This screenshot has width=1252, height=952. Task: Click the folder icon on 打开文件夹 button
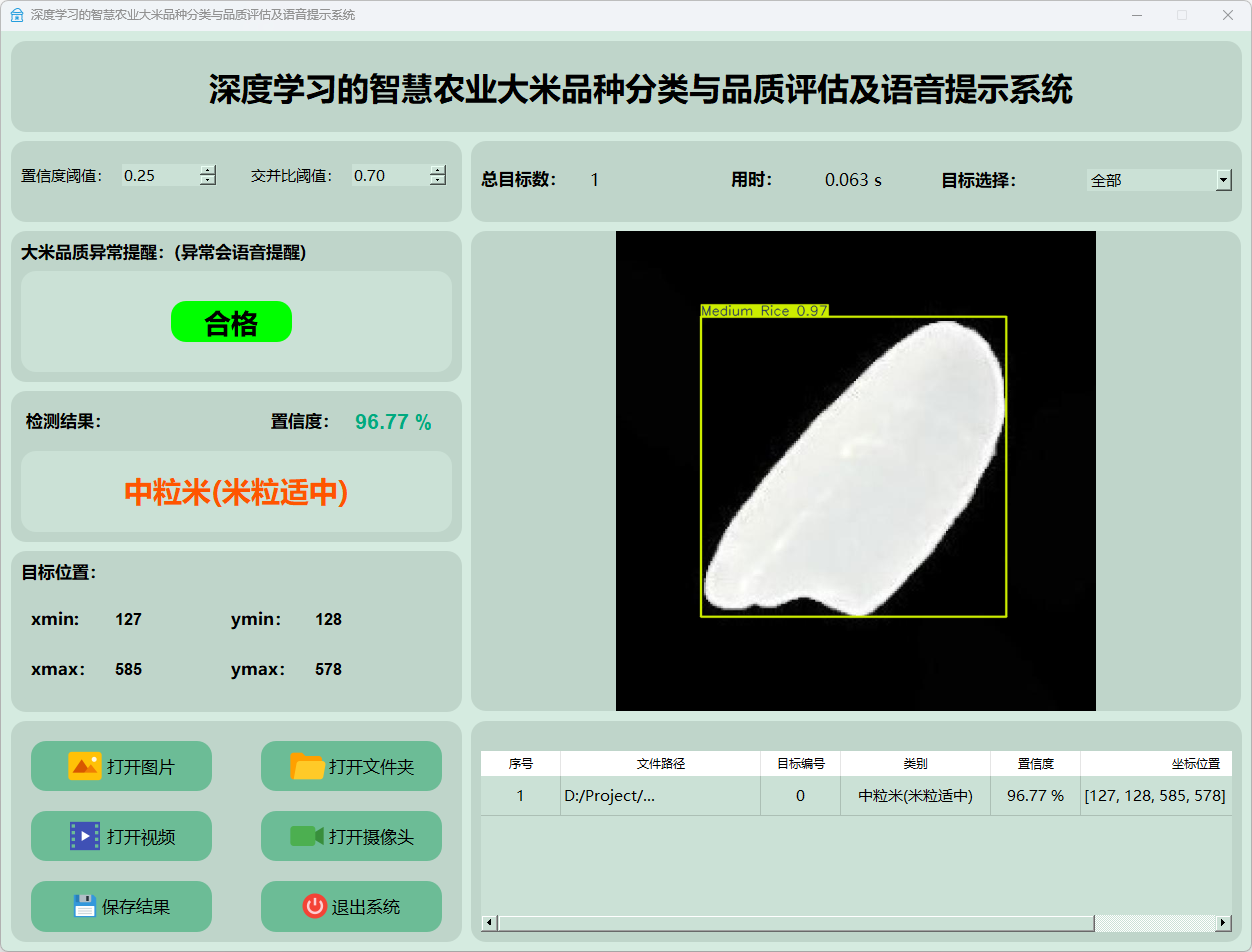[x=307, y=766]
